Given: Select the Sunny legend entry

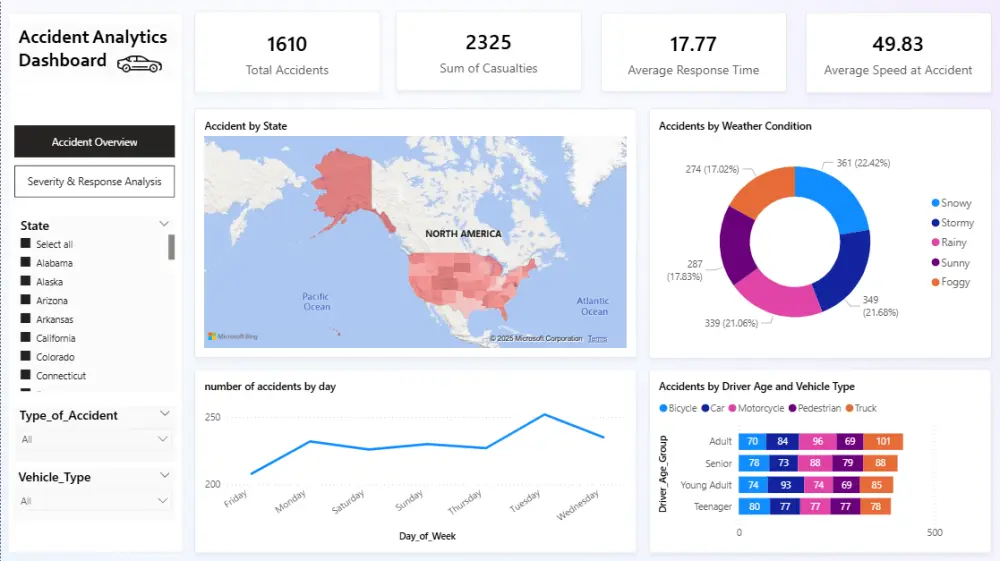Looking at the screenshot, I should pos(951,263).
